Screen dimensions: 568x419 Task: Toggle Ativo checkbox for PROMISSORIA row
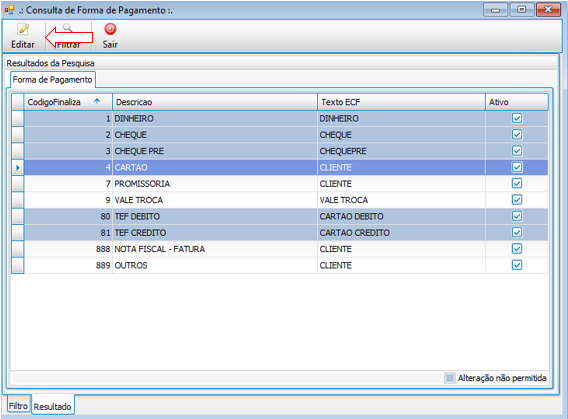[517, 184]
